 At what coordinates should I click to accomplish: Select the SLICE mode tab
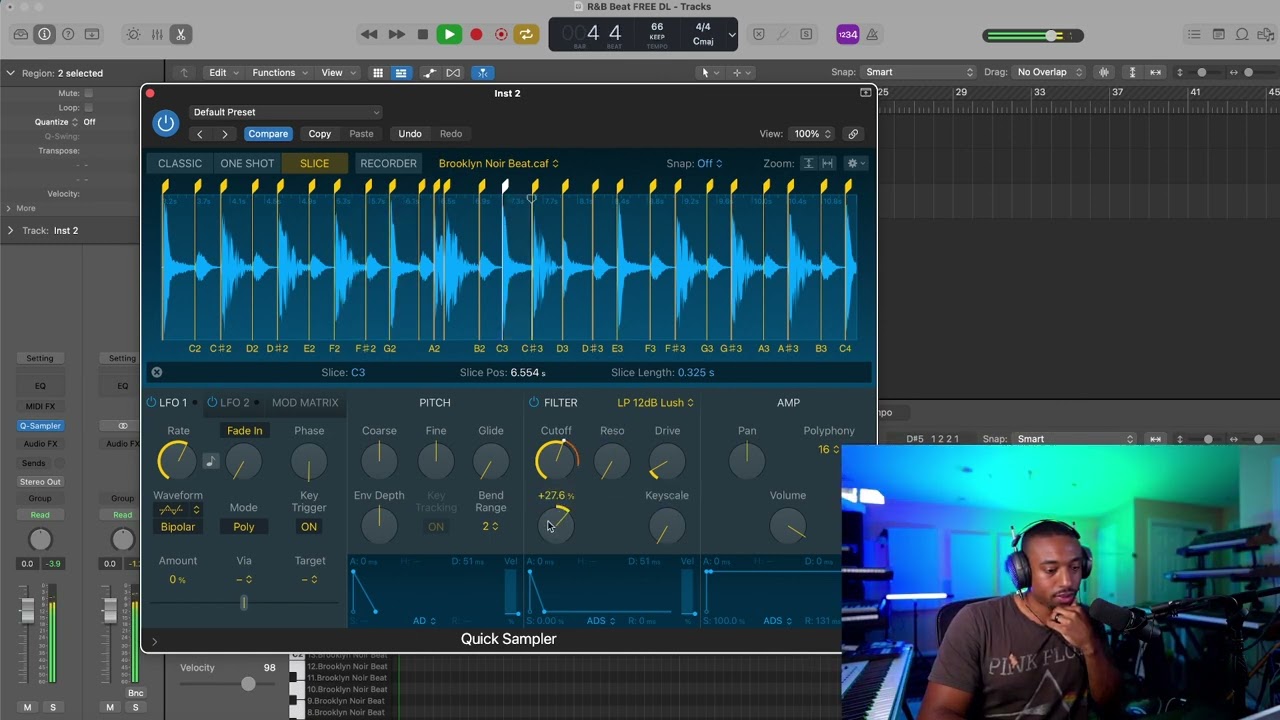pos(314,163)
